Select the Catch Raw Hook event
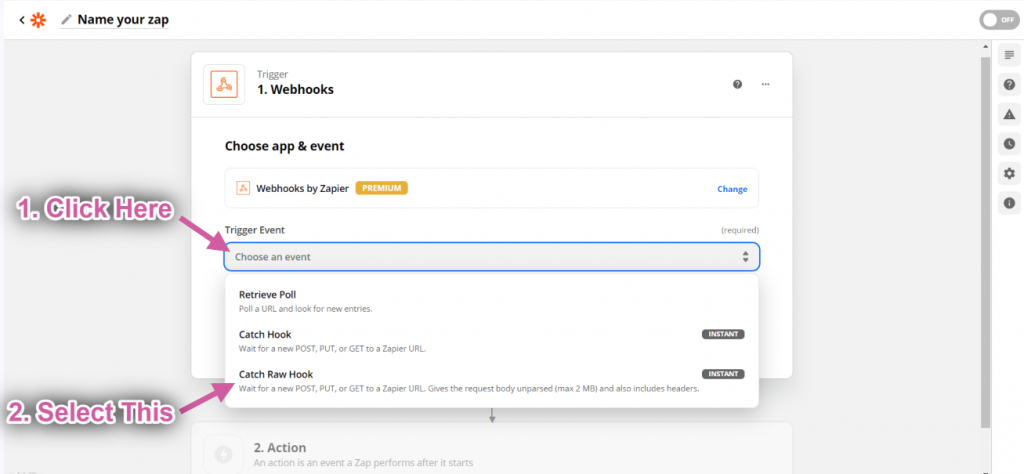Image resolution: width=1024 pixels, height=474 pixels. (492, 381)
